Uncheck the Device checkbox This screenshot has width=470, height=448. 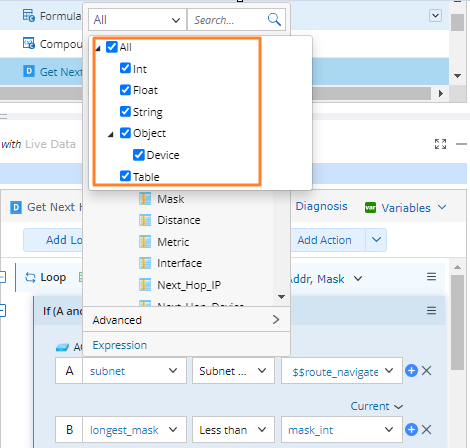tap(139, 155)
